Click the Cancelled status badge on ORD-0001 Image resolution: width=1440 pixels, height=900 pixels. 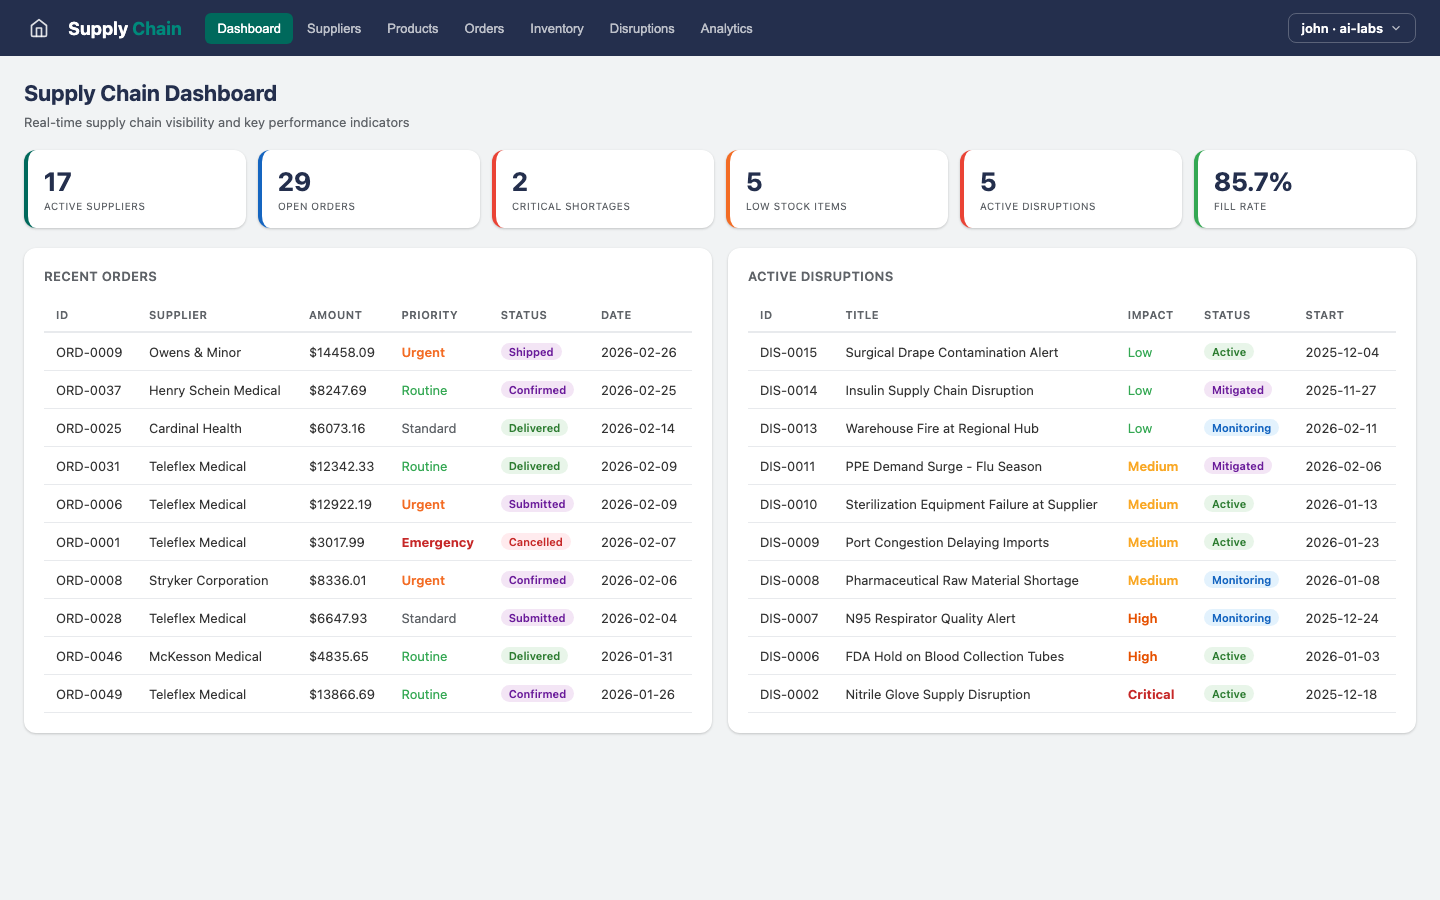tap(536, 542)
